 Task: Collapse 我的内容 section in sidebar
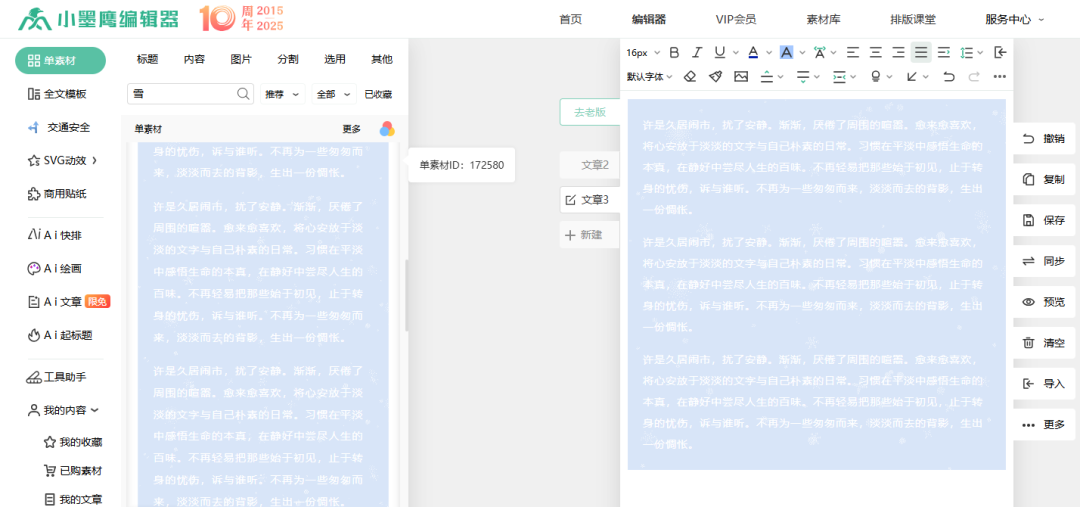click(63, 410)
